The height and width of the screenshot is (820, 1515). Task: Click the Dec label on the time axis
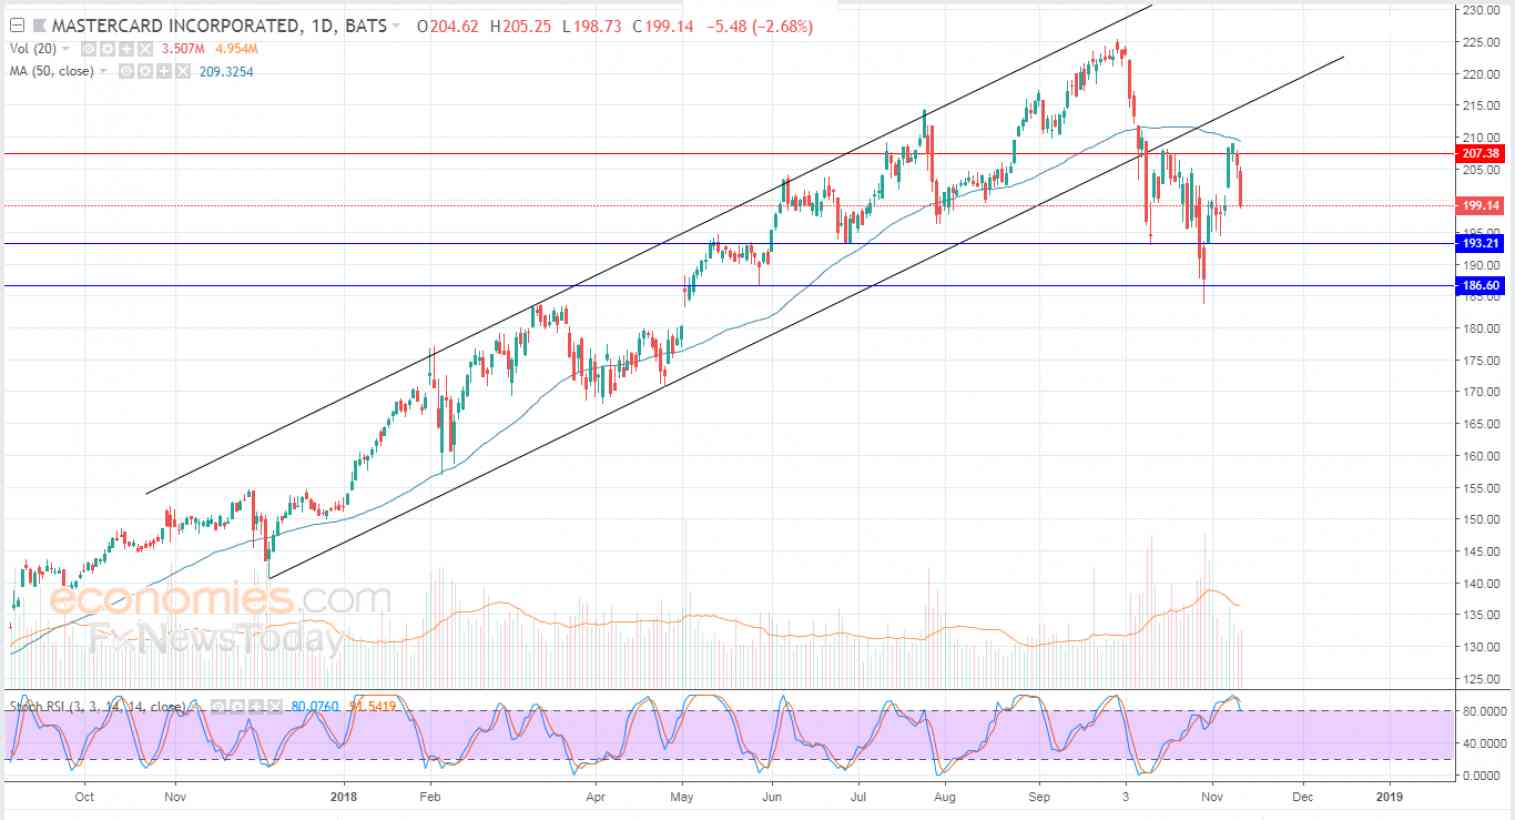pyautogui.click(x=1303, y=797)
